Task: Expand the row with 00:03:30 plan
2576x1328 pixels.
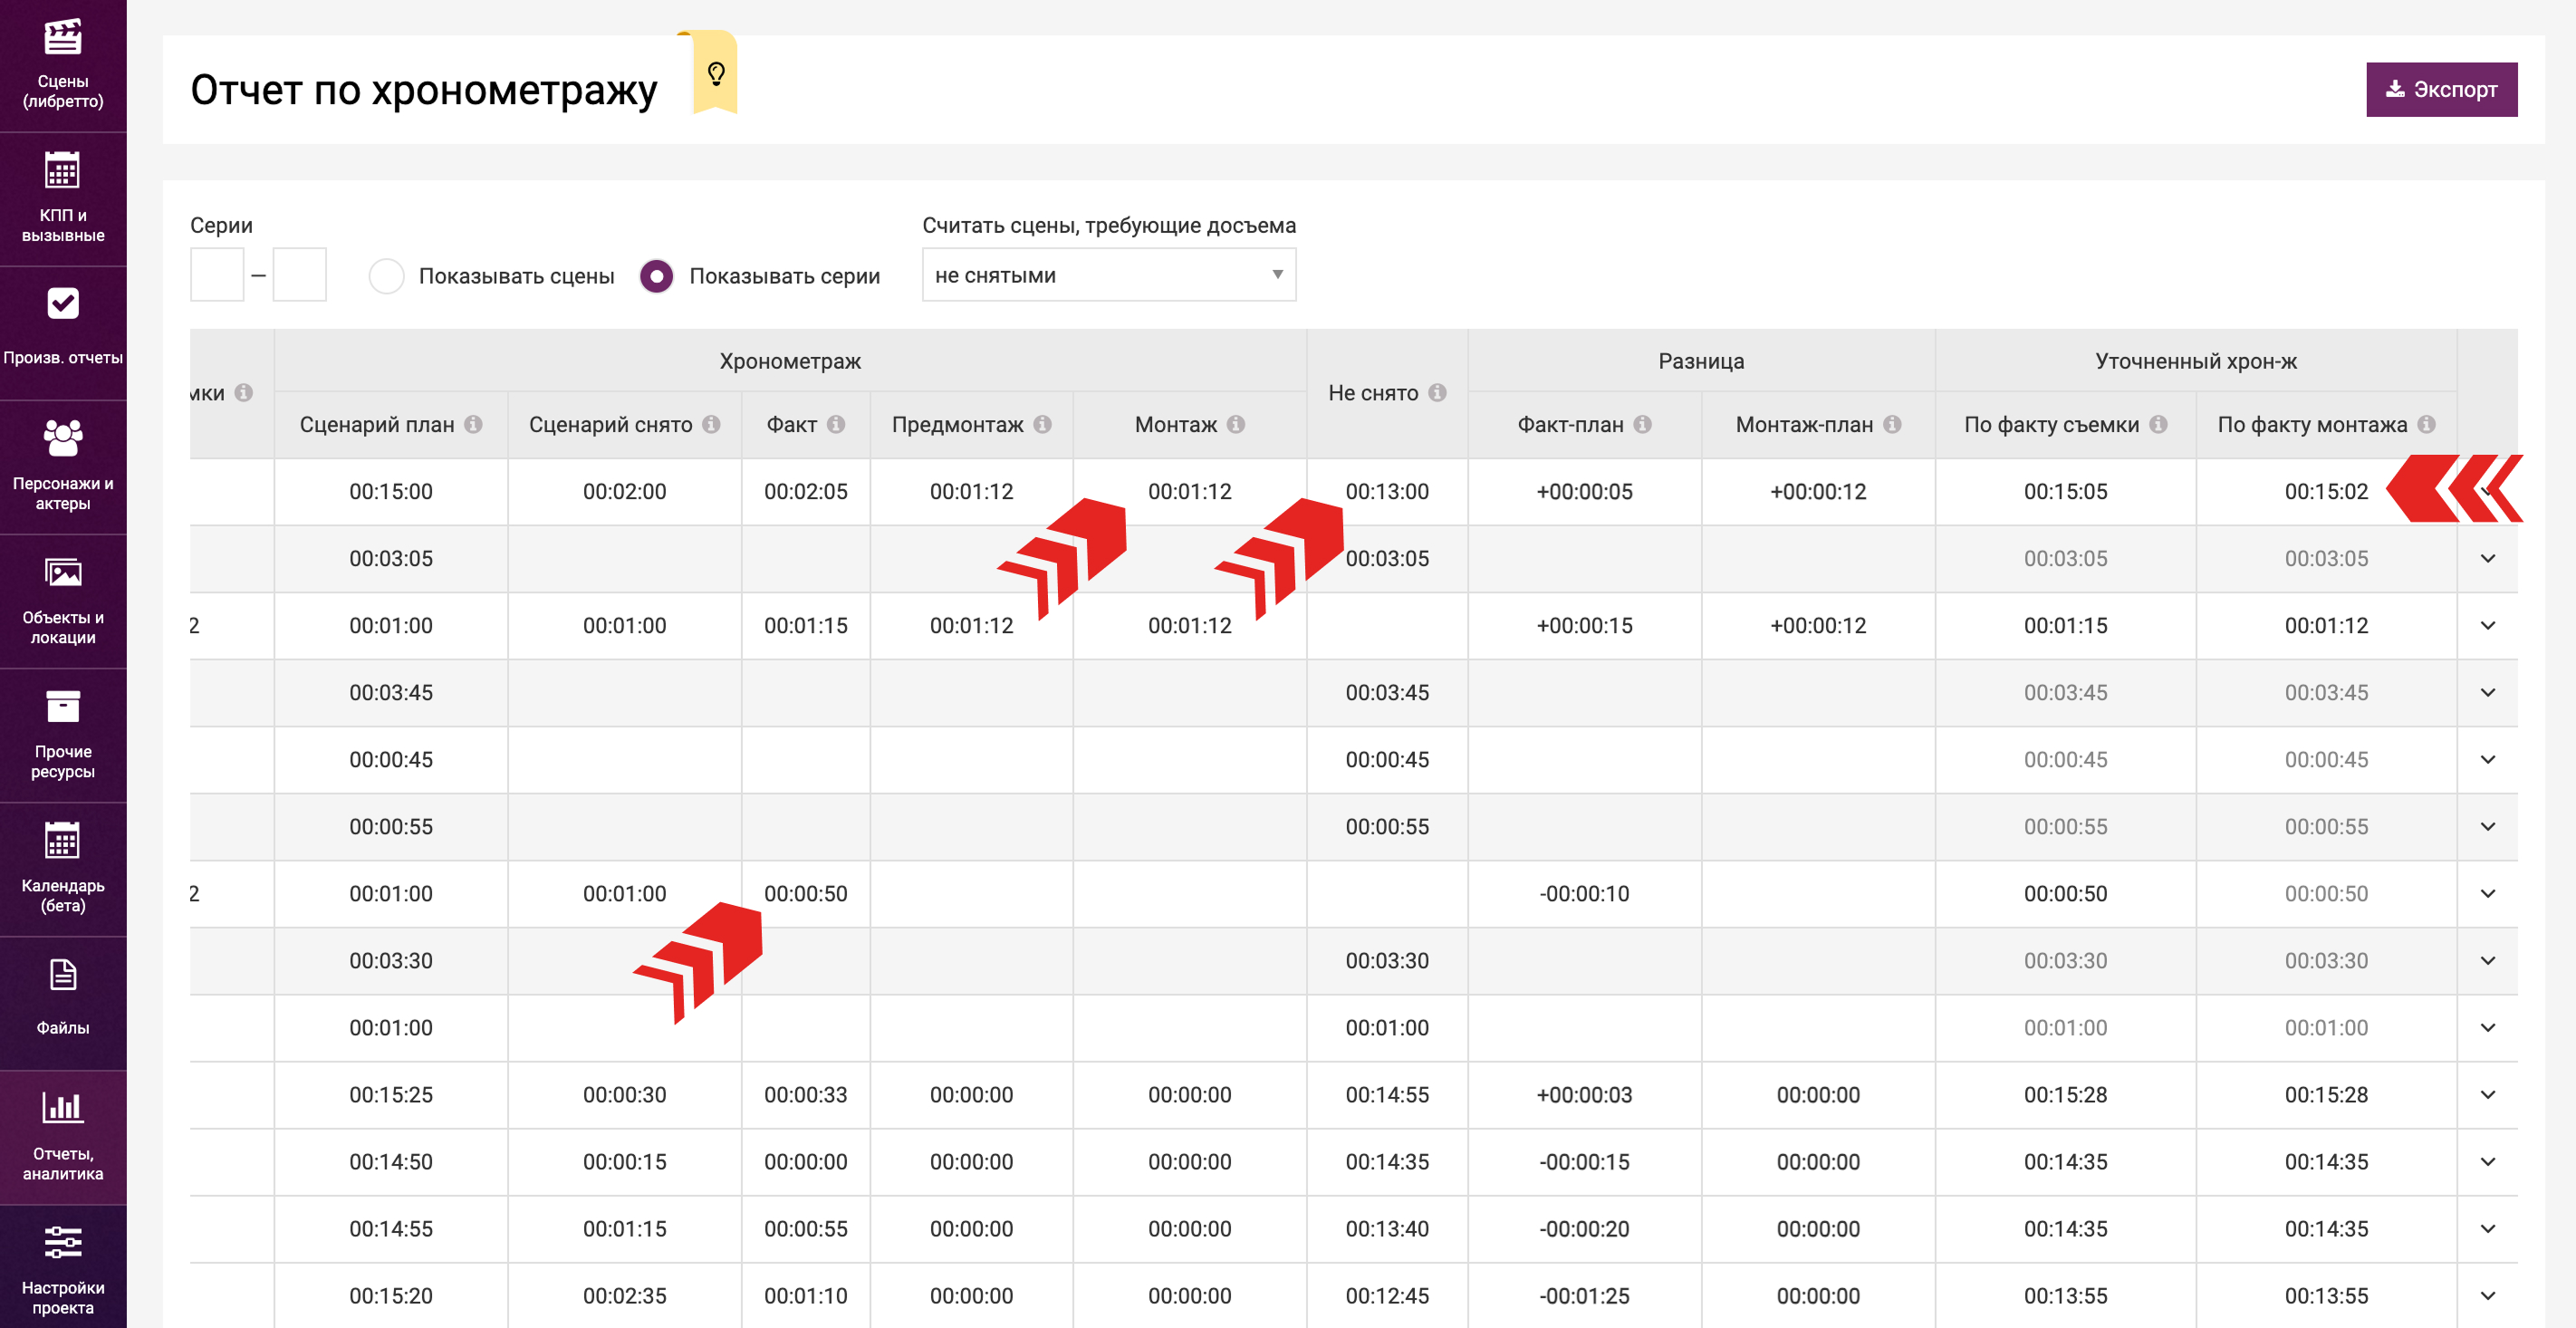Action: point(2487,961)
